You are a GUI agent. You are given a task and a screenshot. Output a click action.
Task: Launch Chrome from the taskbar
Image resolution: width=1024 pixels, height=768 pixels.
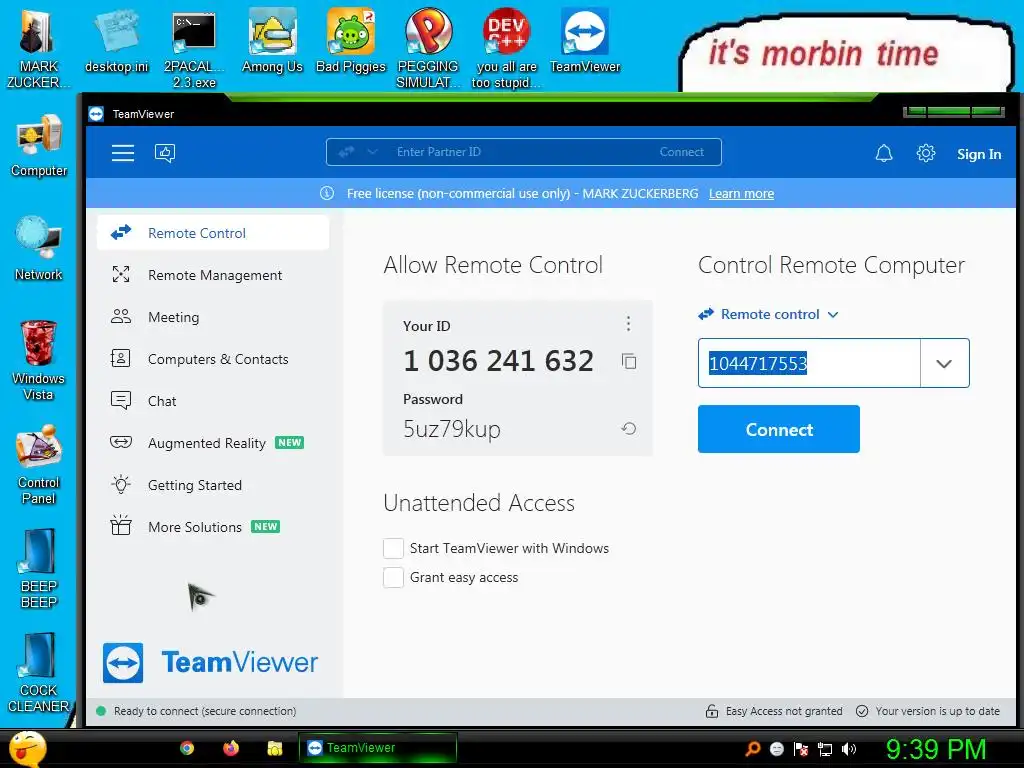187,748
